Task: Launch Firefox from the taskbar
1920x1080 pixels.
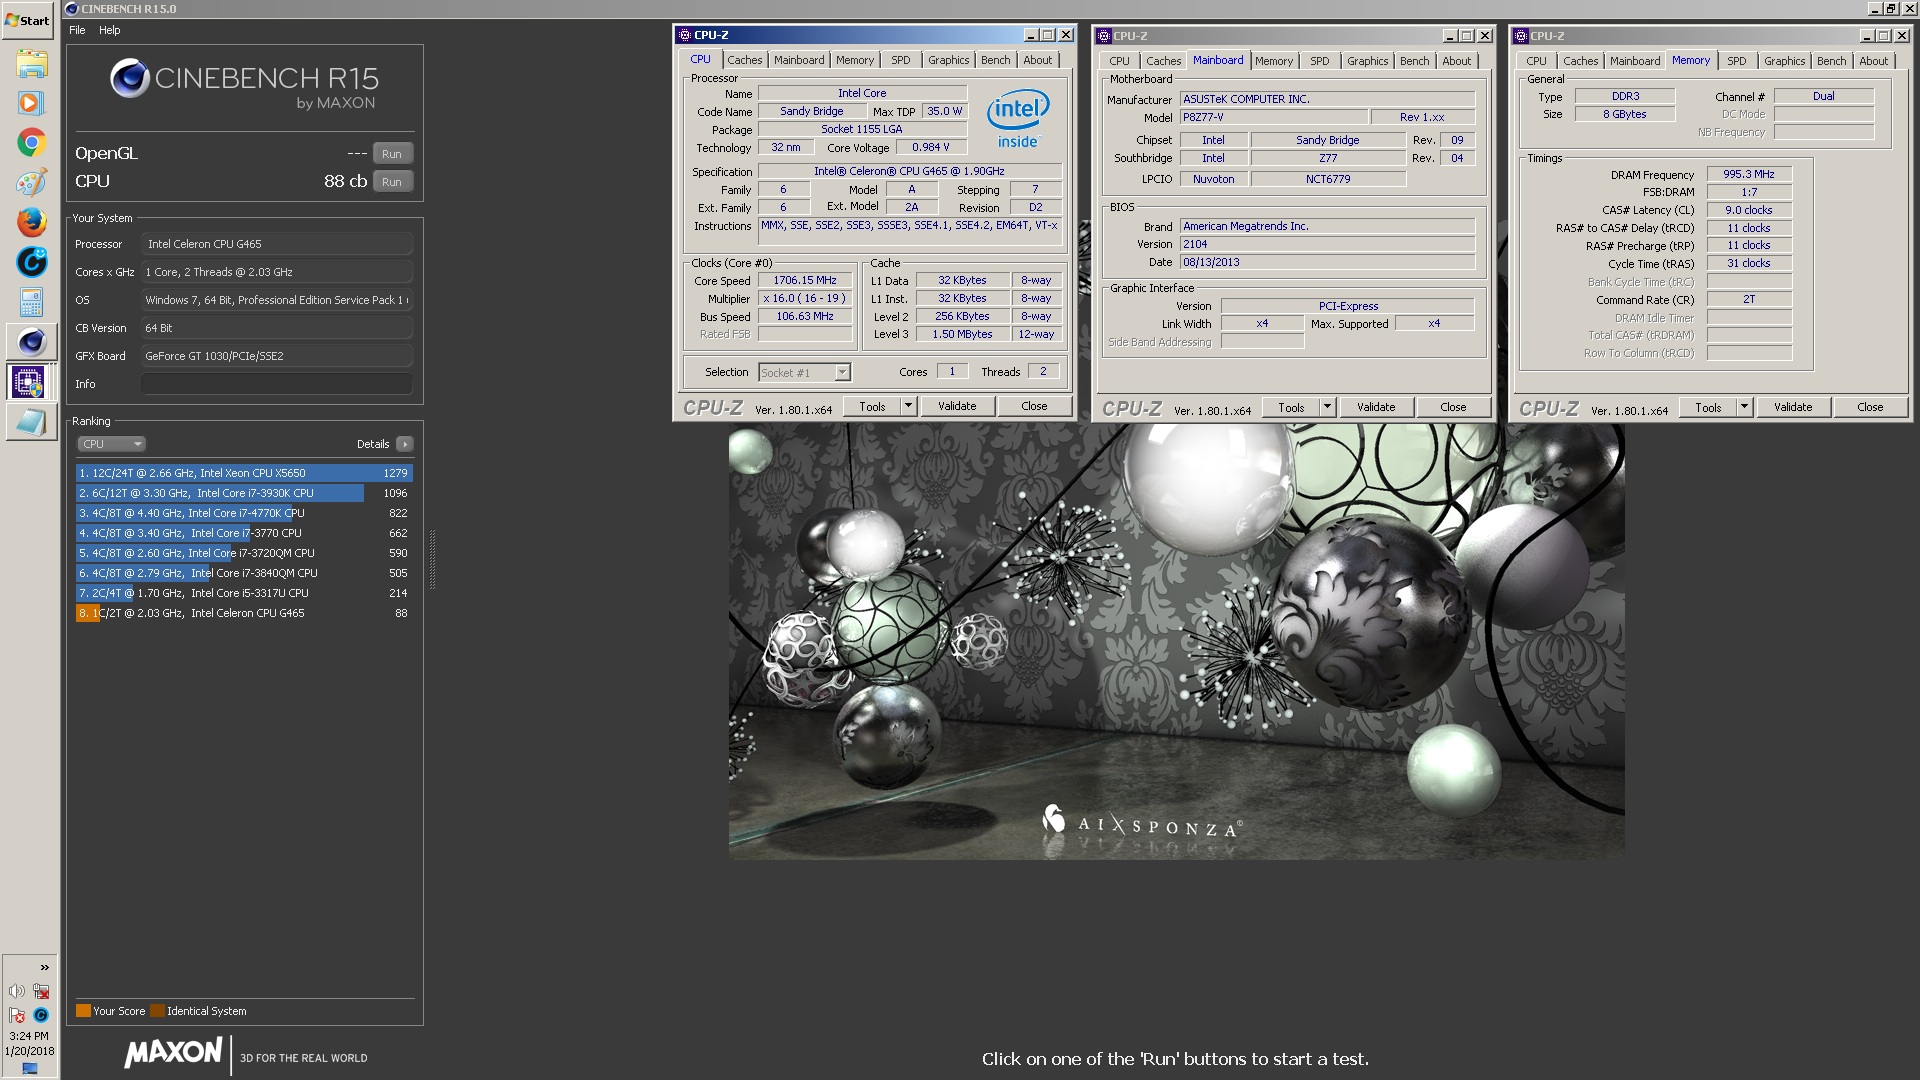Action: 31,222
